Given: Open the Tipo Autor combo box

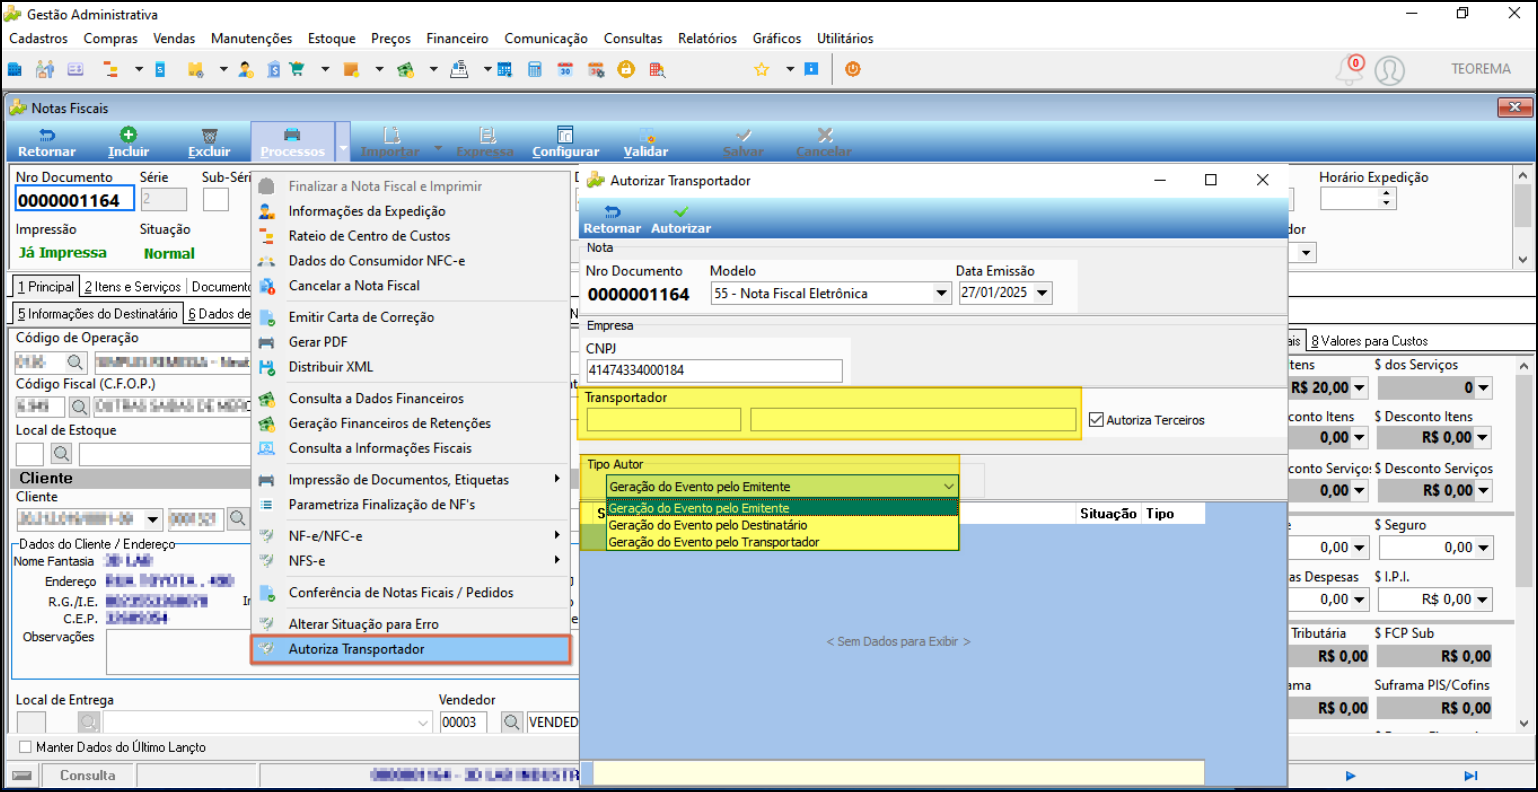Looking at the screenshot, I should [782, 487].
